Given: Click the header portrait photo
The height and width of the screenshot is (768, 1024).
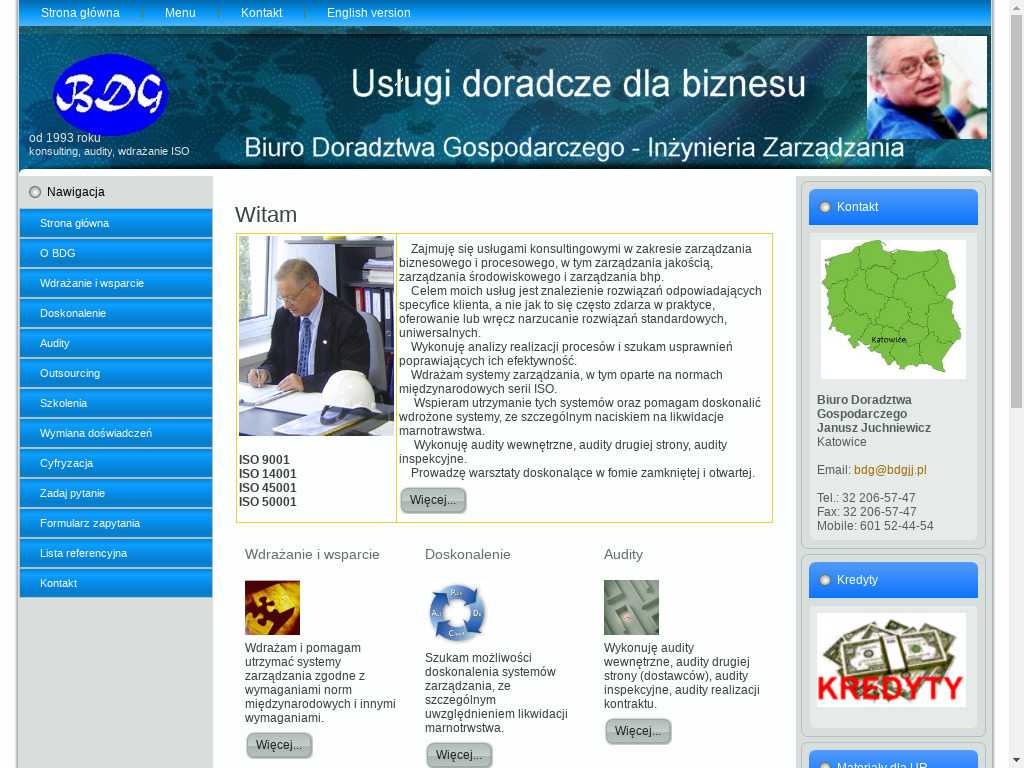Looking at the screenshot, I should [926, 88].
